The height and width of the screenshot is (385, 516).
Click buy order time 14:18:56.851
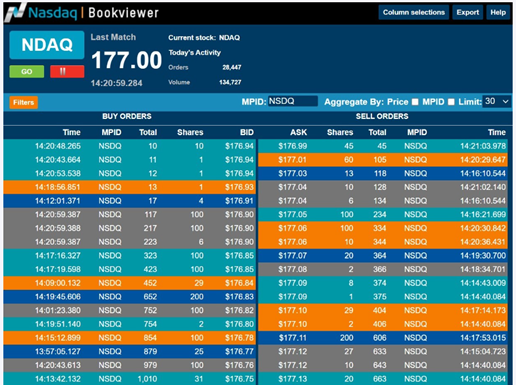pos(58,187)
